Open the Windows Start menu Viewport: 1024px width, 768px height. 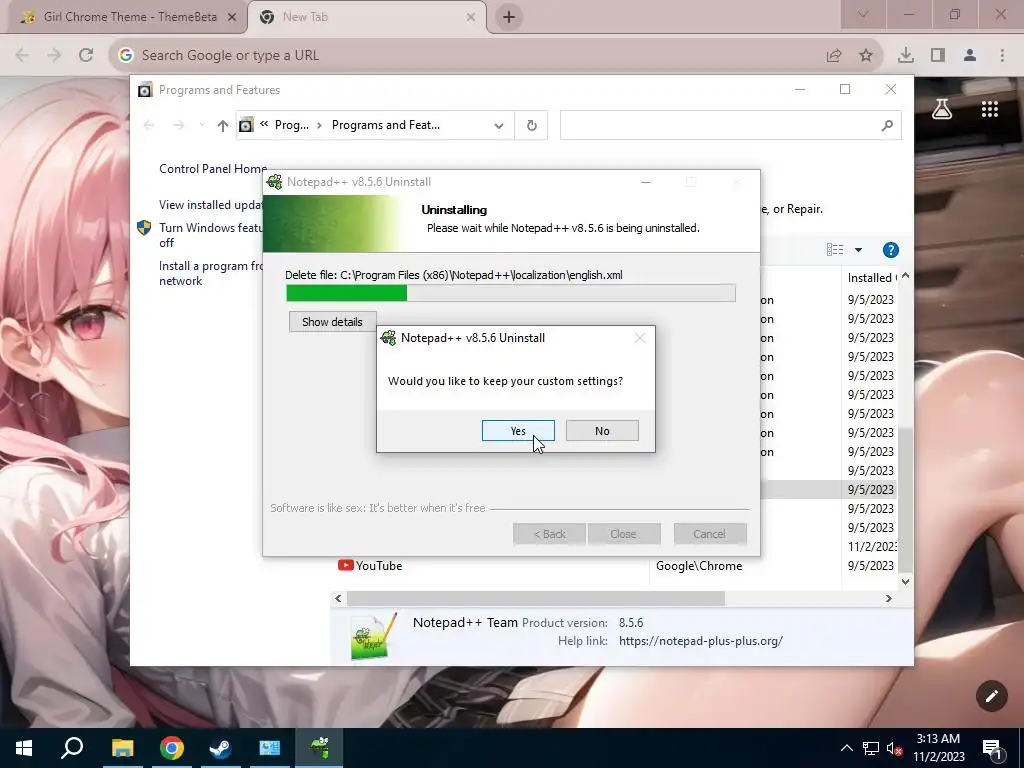tap(24, 748)
